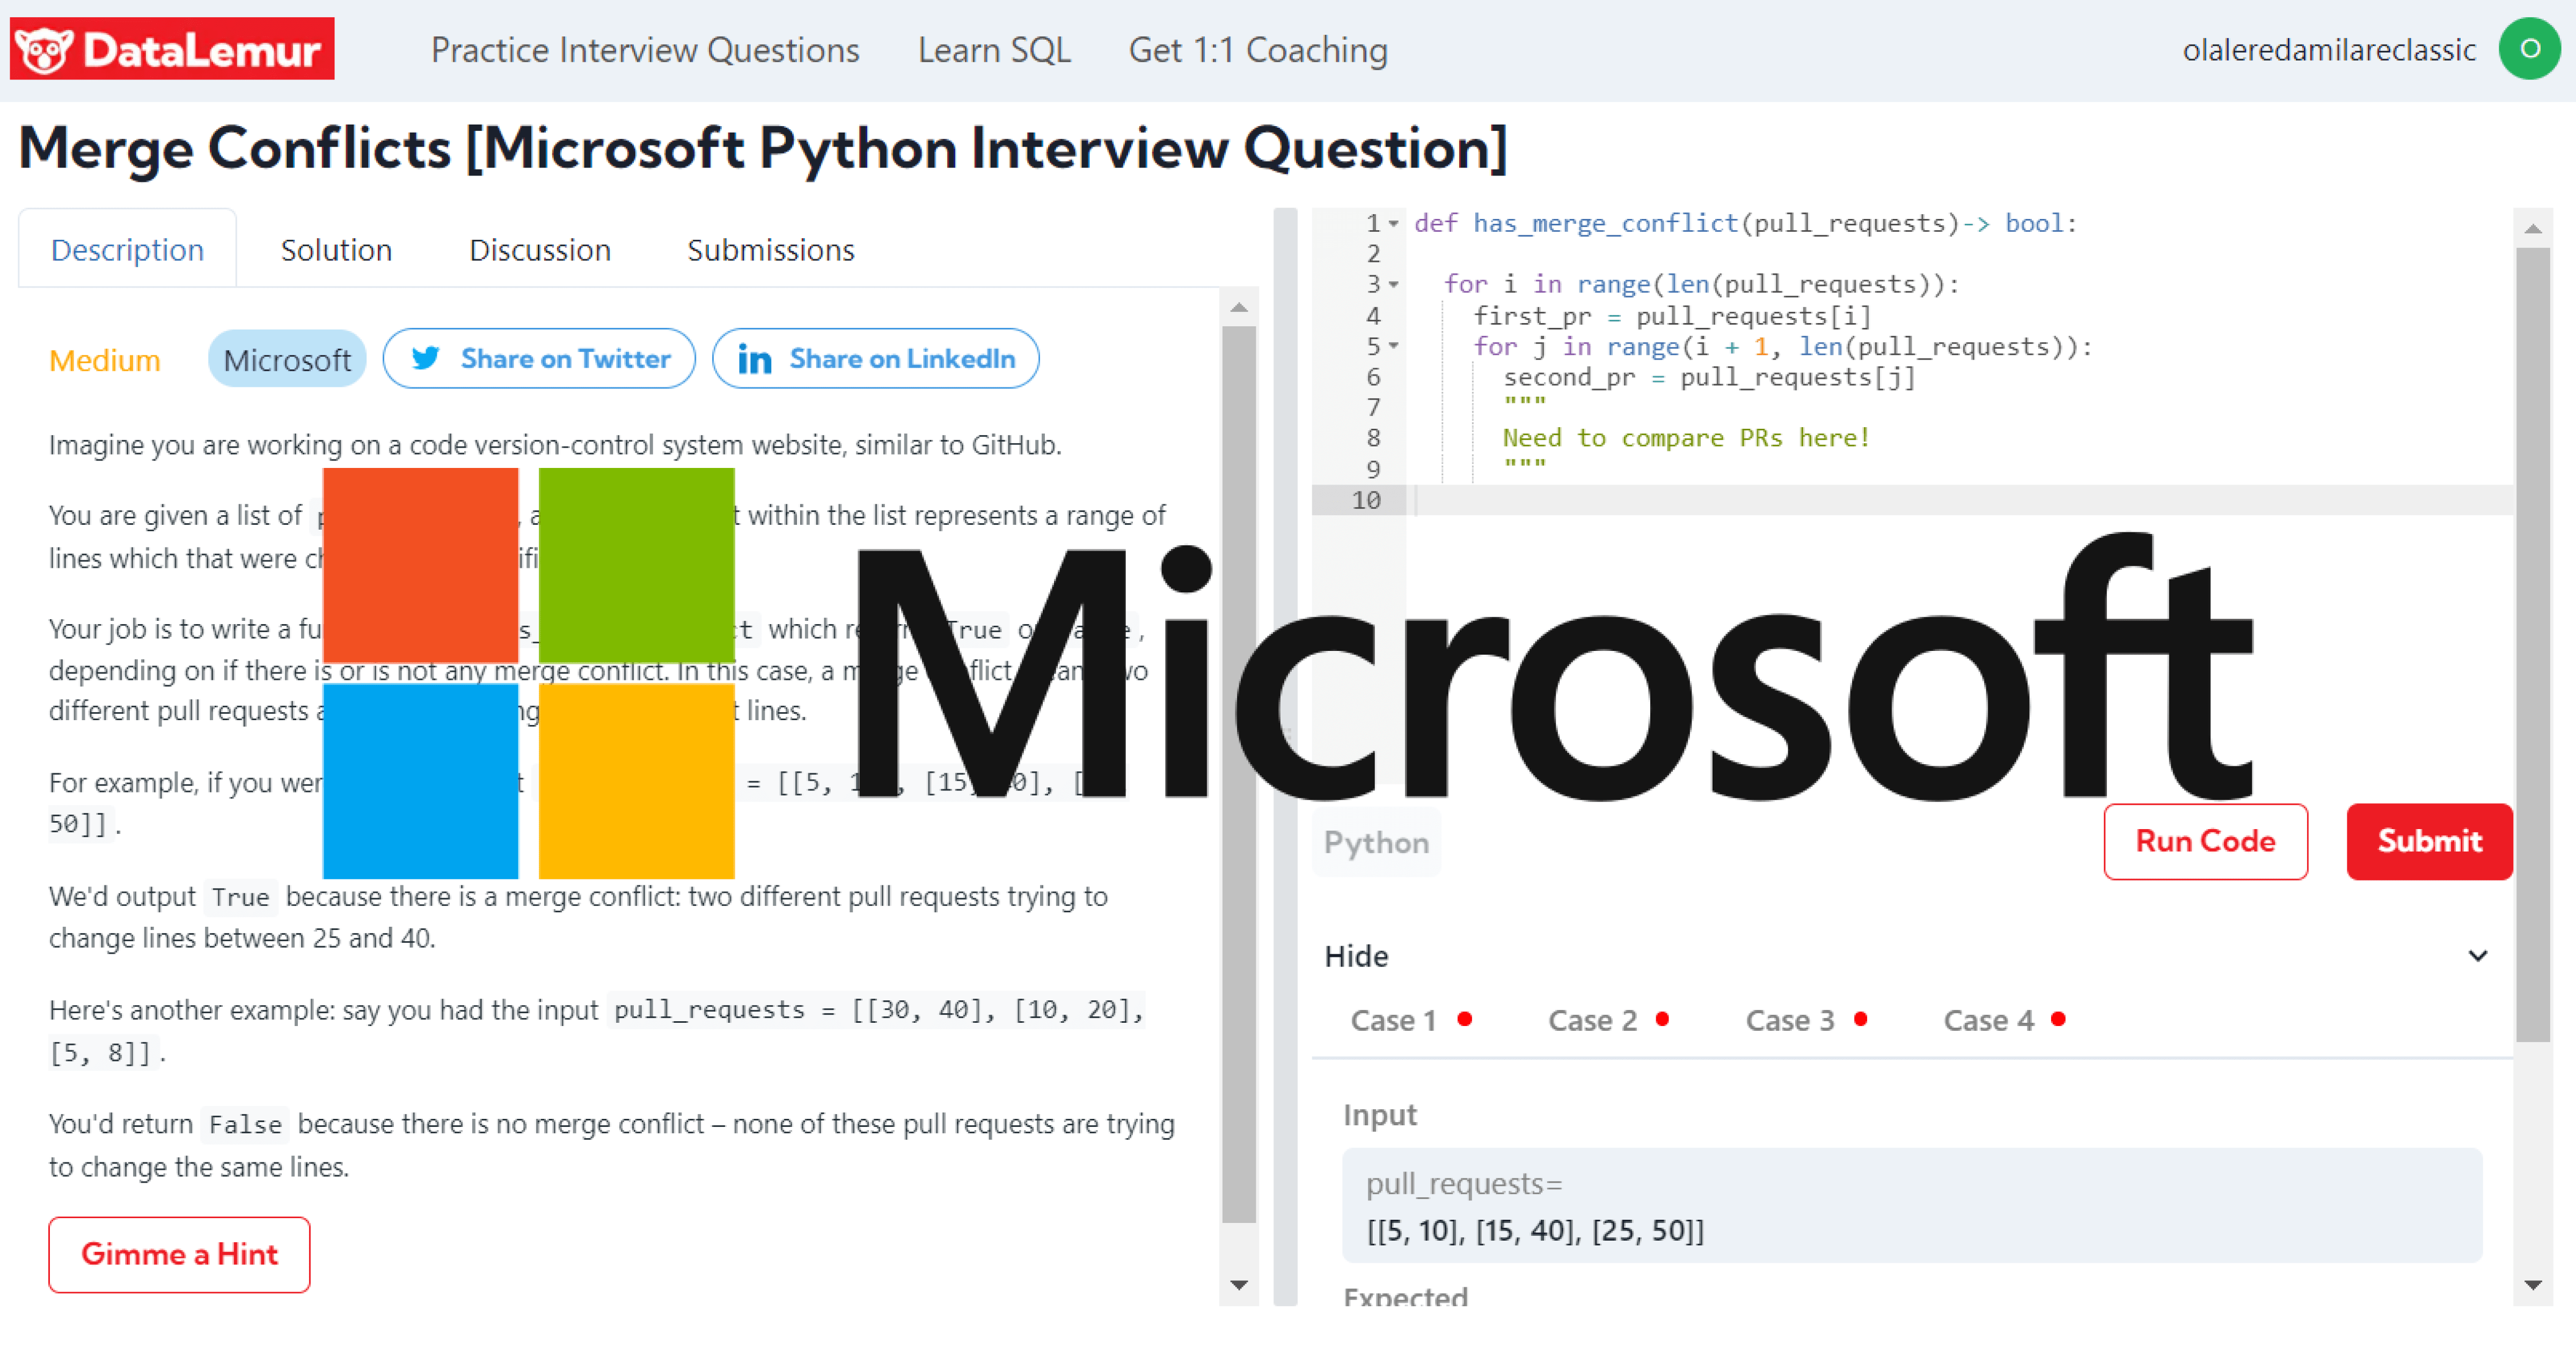Collapse test cases with the Hide chevron

click(2478, 956)
